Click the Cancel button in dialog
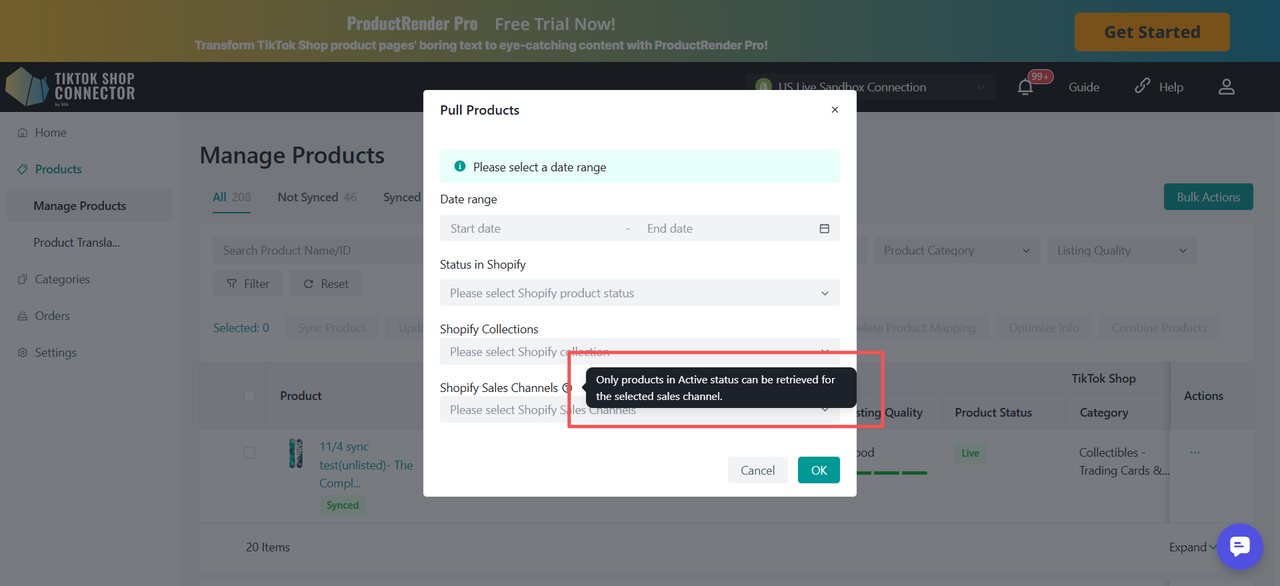The width and height of the screenshot is (1280, 586). point(757,470)
